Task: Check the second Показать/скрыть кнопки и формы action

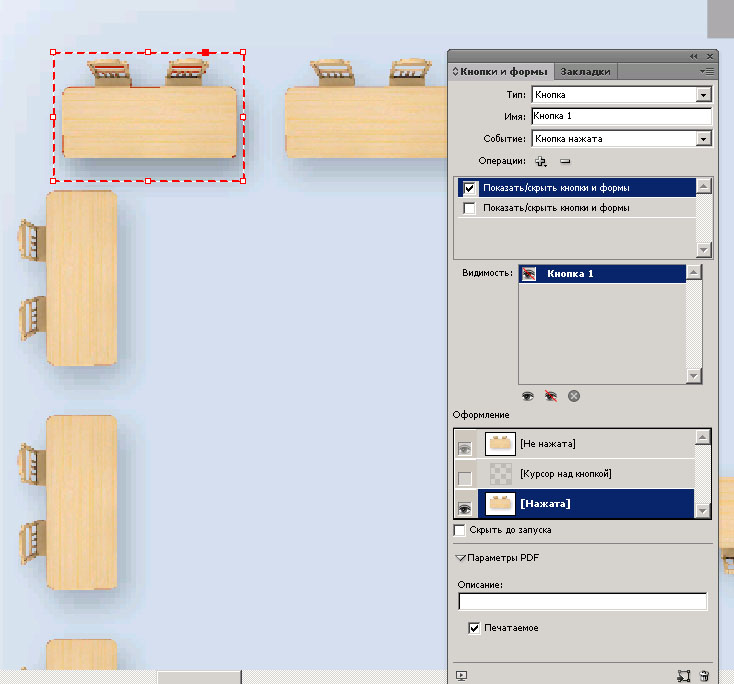Action: click(x=469, y=208)
